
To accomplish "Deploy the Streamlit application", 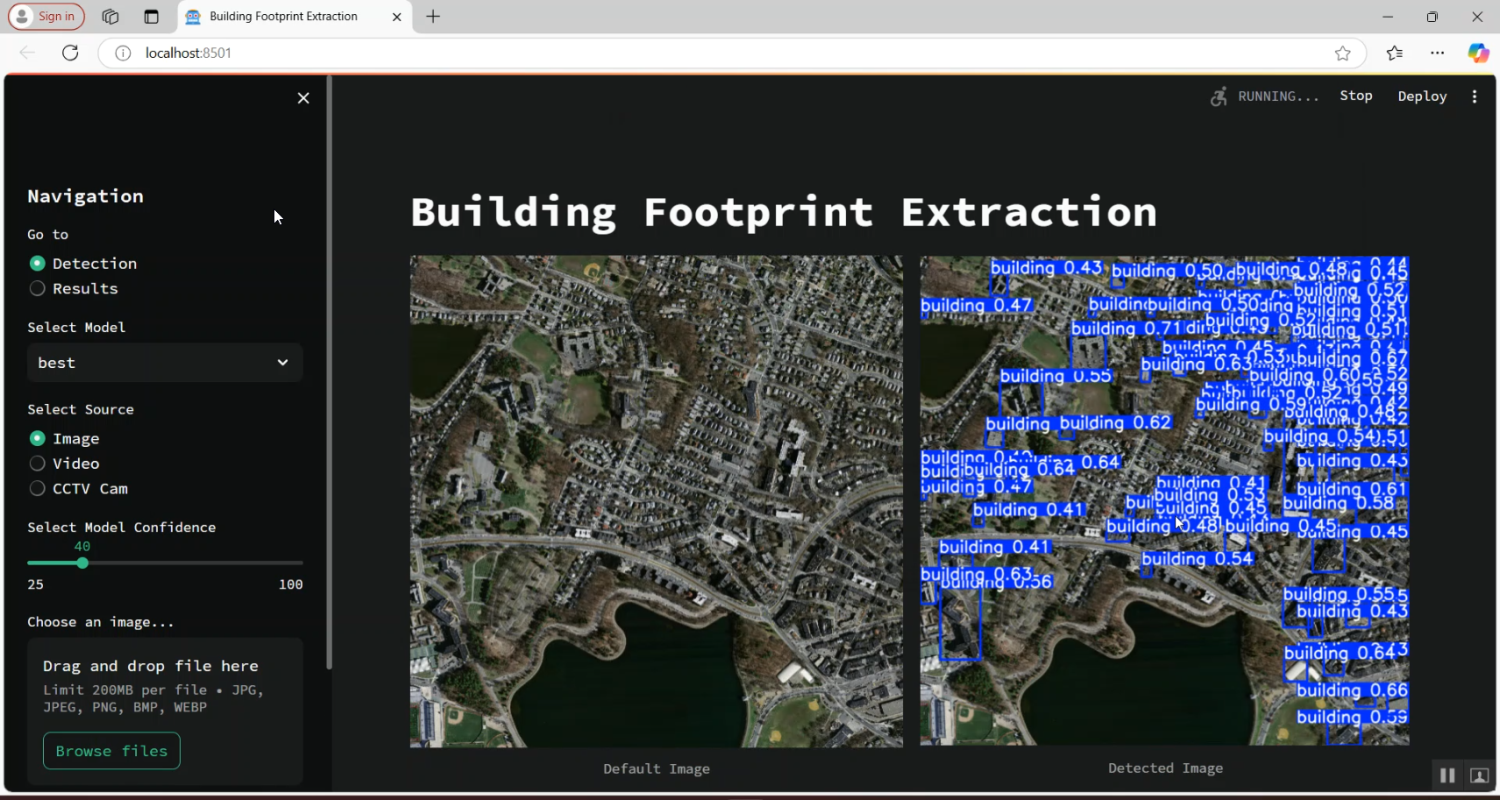I will click(x=1422, y=95).
